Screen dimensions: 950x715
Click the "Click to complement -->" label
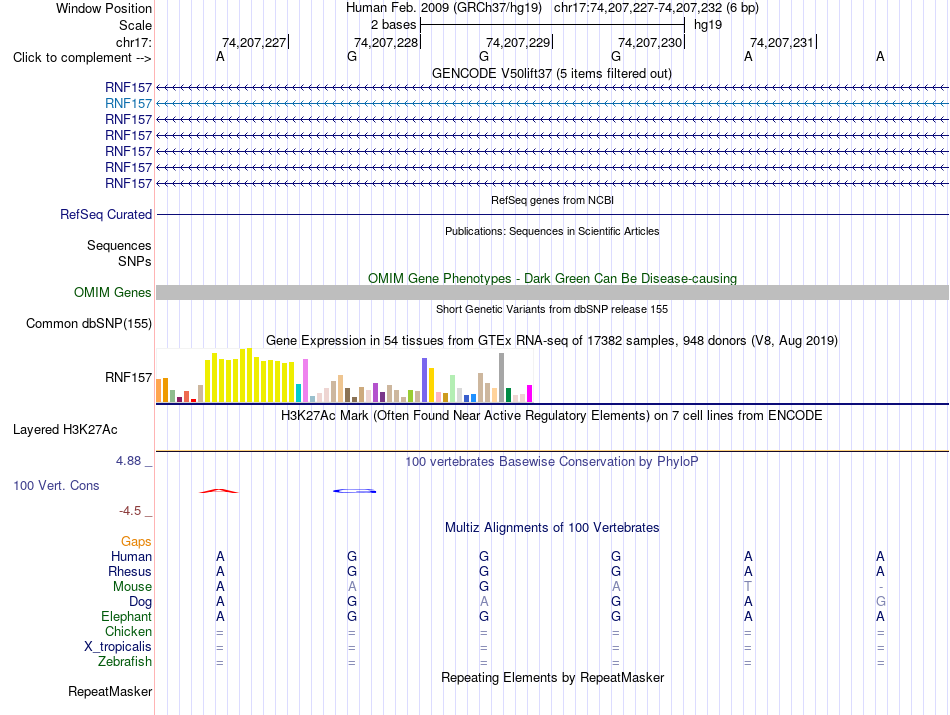[x=82, y=58]
